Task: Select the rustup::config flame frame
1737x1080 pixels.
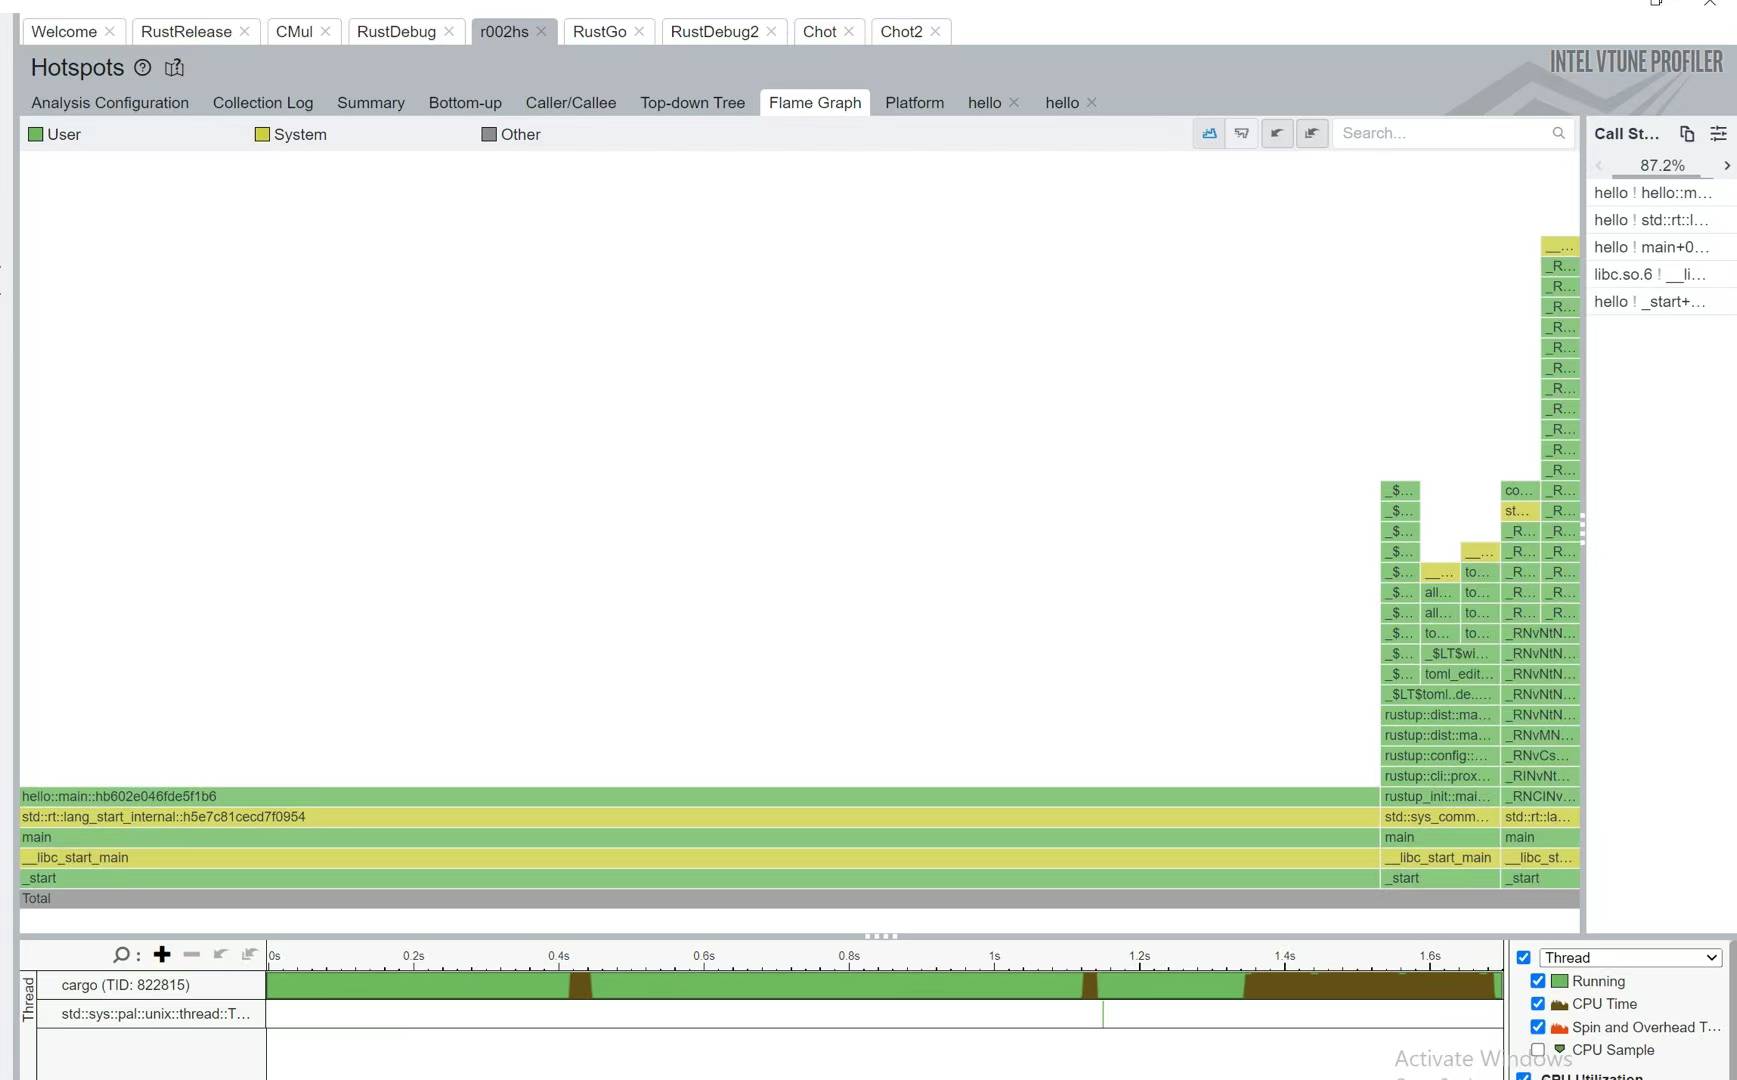Action: coord(1440,756)
